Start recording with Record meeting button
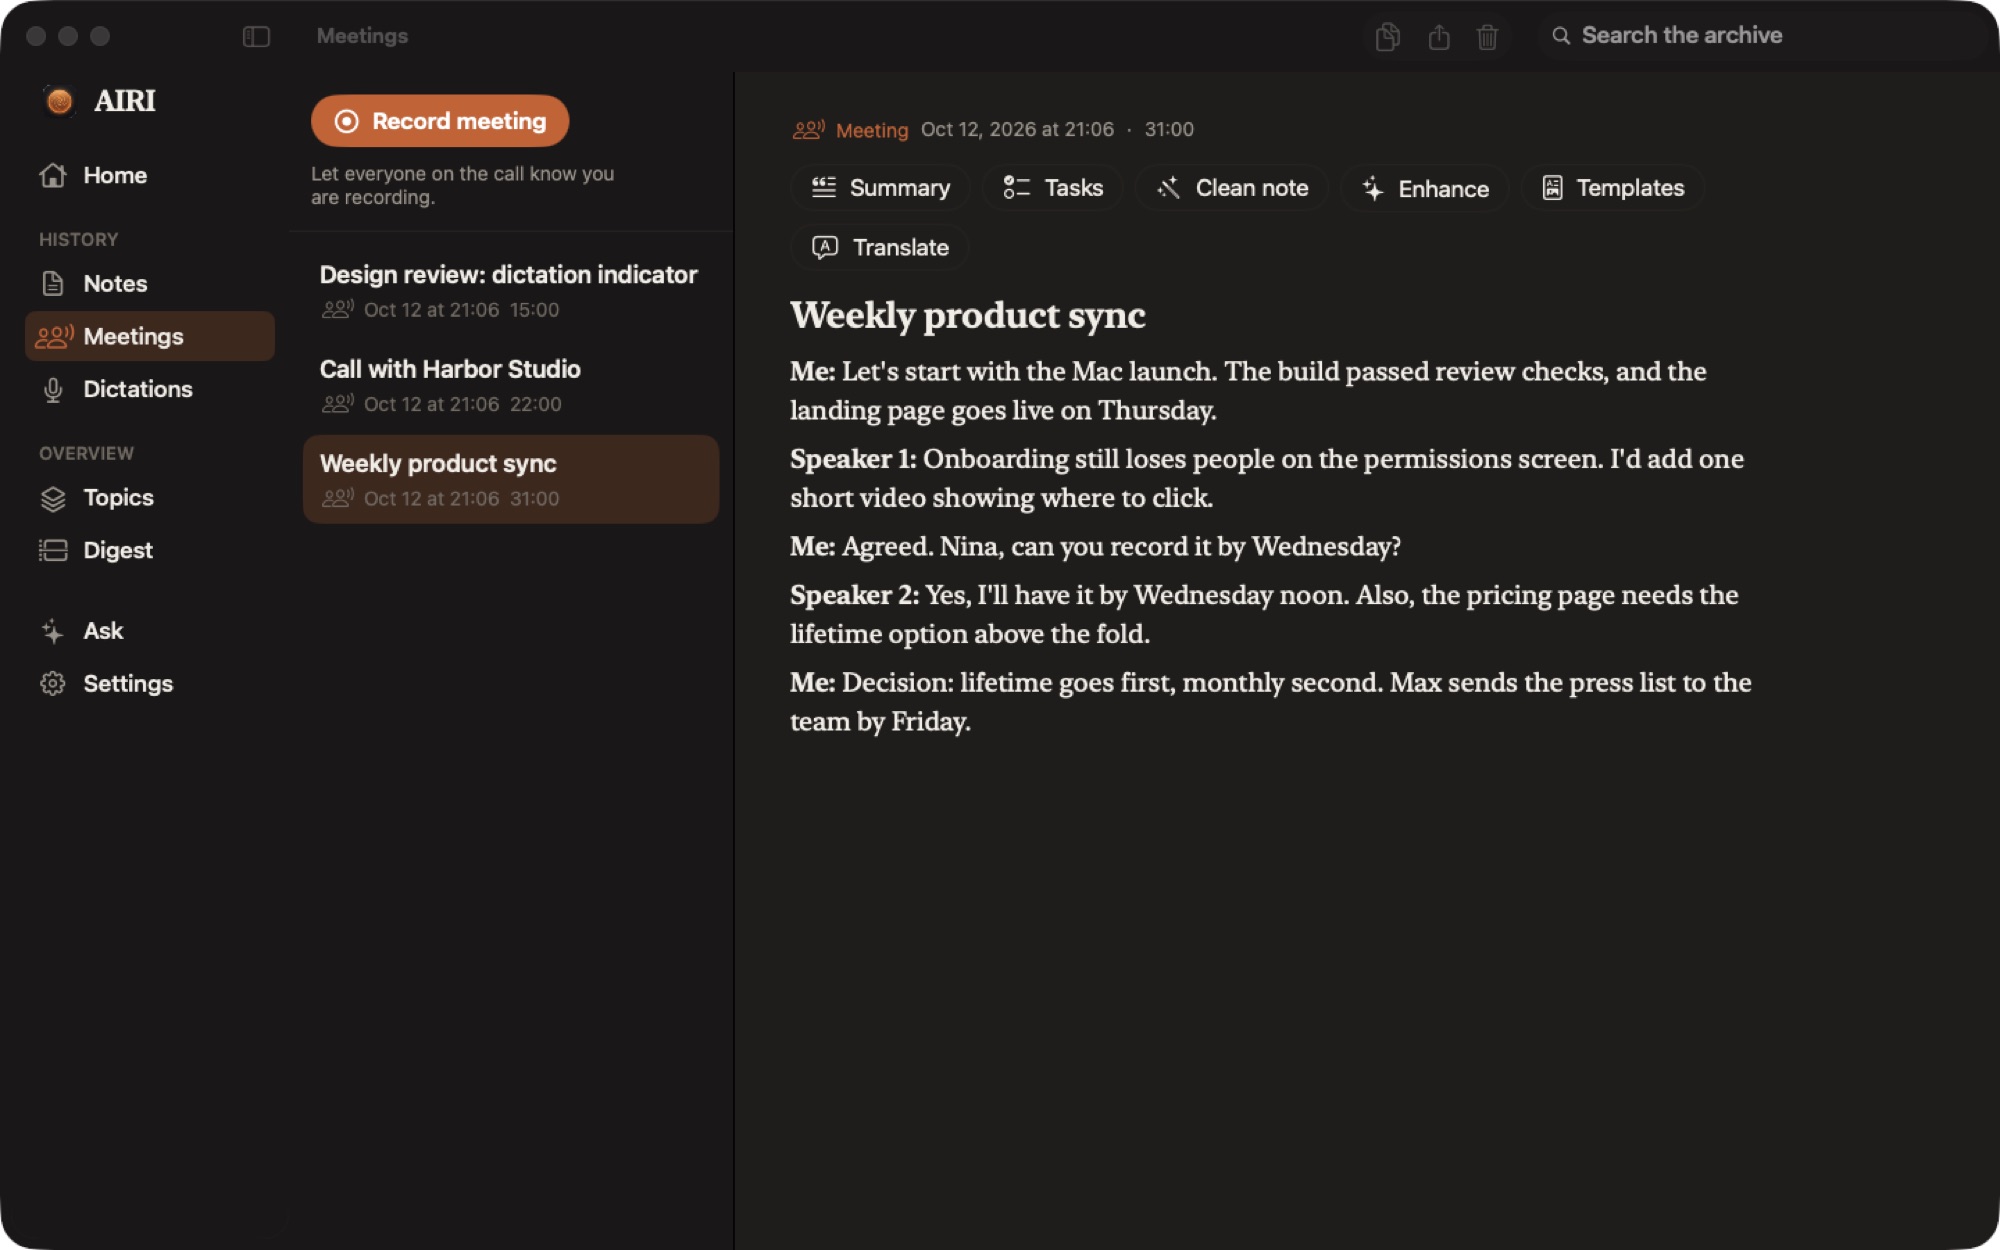The height and width of the screenshot is (1250, 2000). (440, 121)
